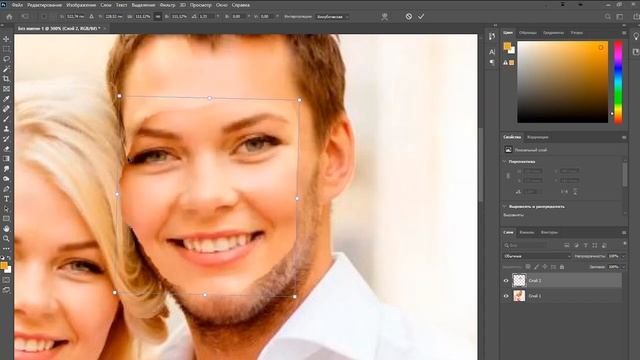
Task: Open the Interpolation dropdown
Action: [x=333, y=17]
